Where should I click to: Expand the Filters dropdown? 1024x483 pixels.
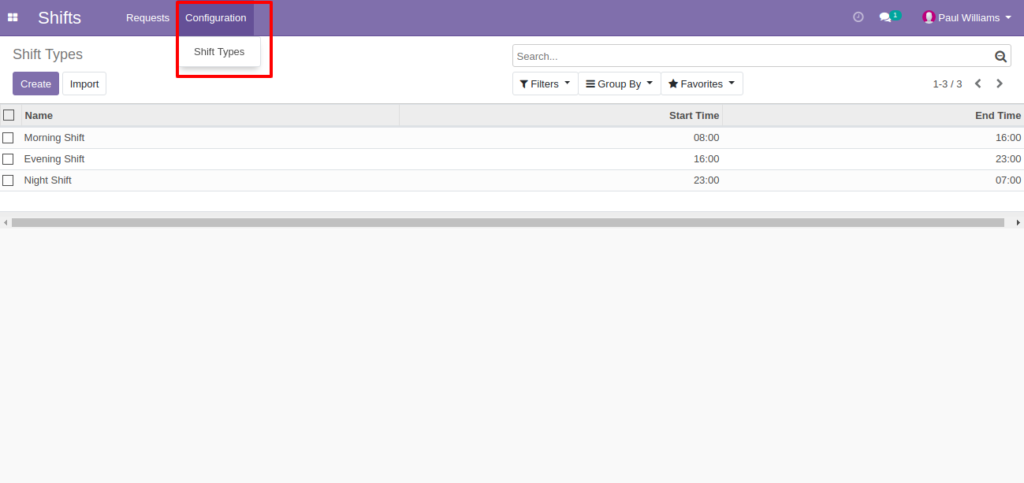tap(545, 84)
